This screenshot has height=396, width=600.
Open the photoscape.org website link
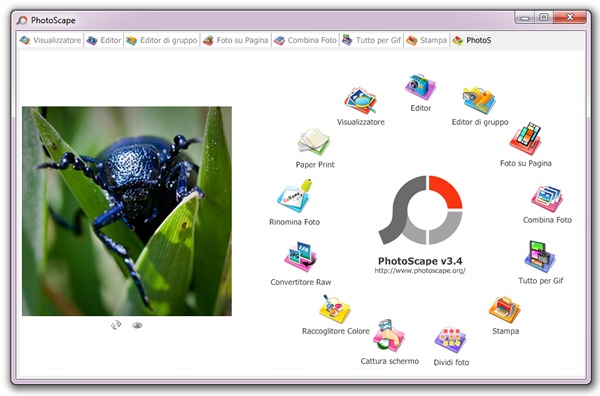point(420,271)
